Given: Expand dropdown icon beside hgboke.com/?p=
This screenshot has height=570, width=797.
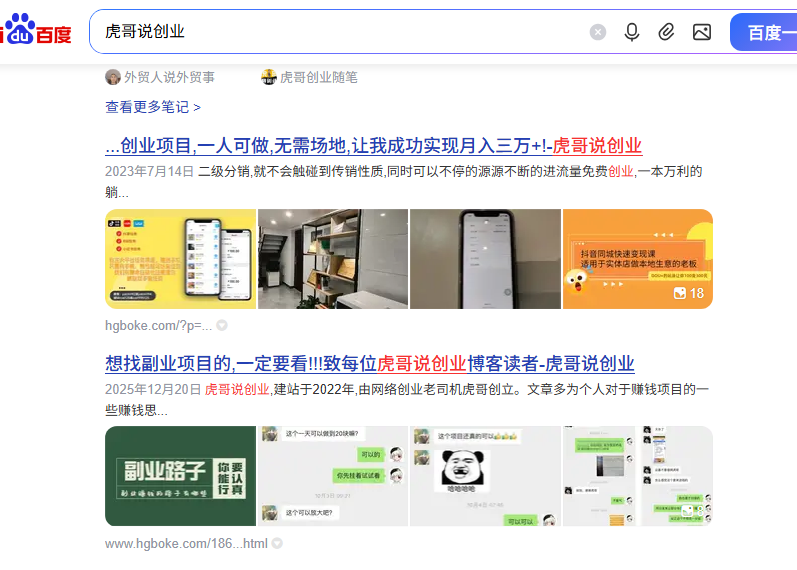Looking at the screenshot, I should [222, 325].
